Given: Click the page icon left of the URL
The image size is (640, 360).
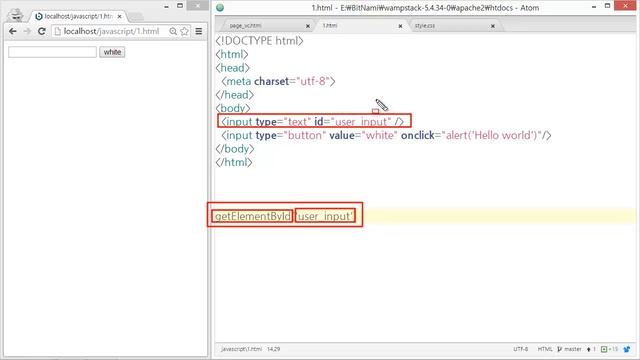Looking at the screenshot, I should [58, 31].
